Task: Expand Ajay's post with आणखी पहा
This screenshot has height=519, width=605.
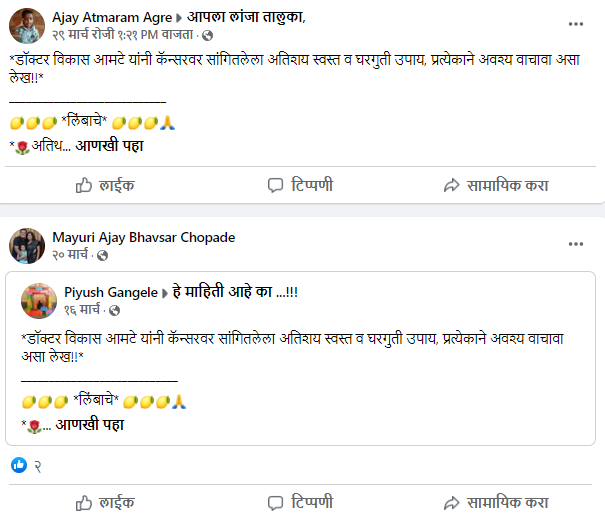Action: (x=111, y=146)
